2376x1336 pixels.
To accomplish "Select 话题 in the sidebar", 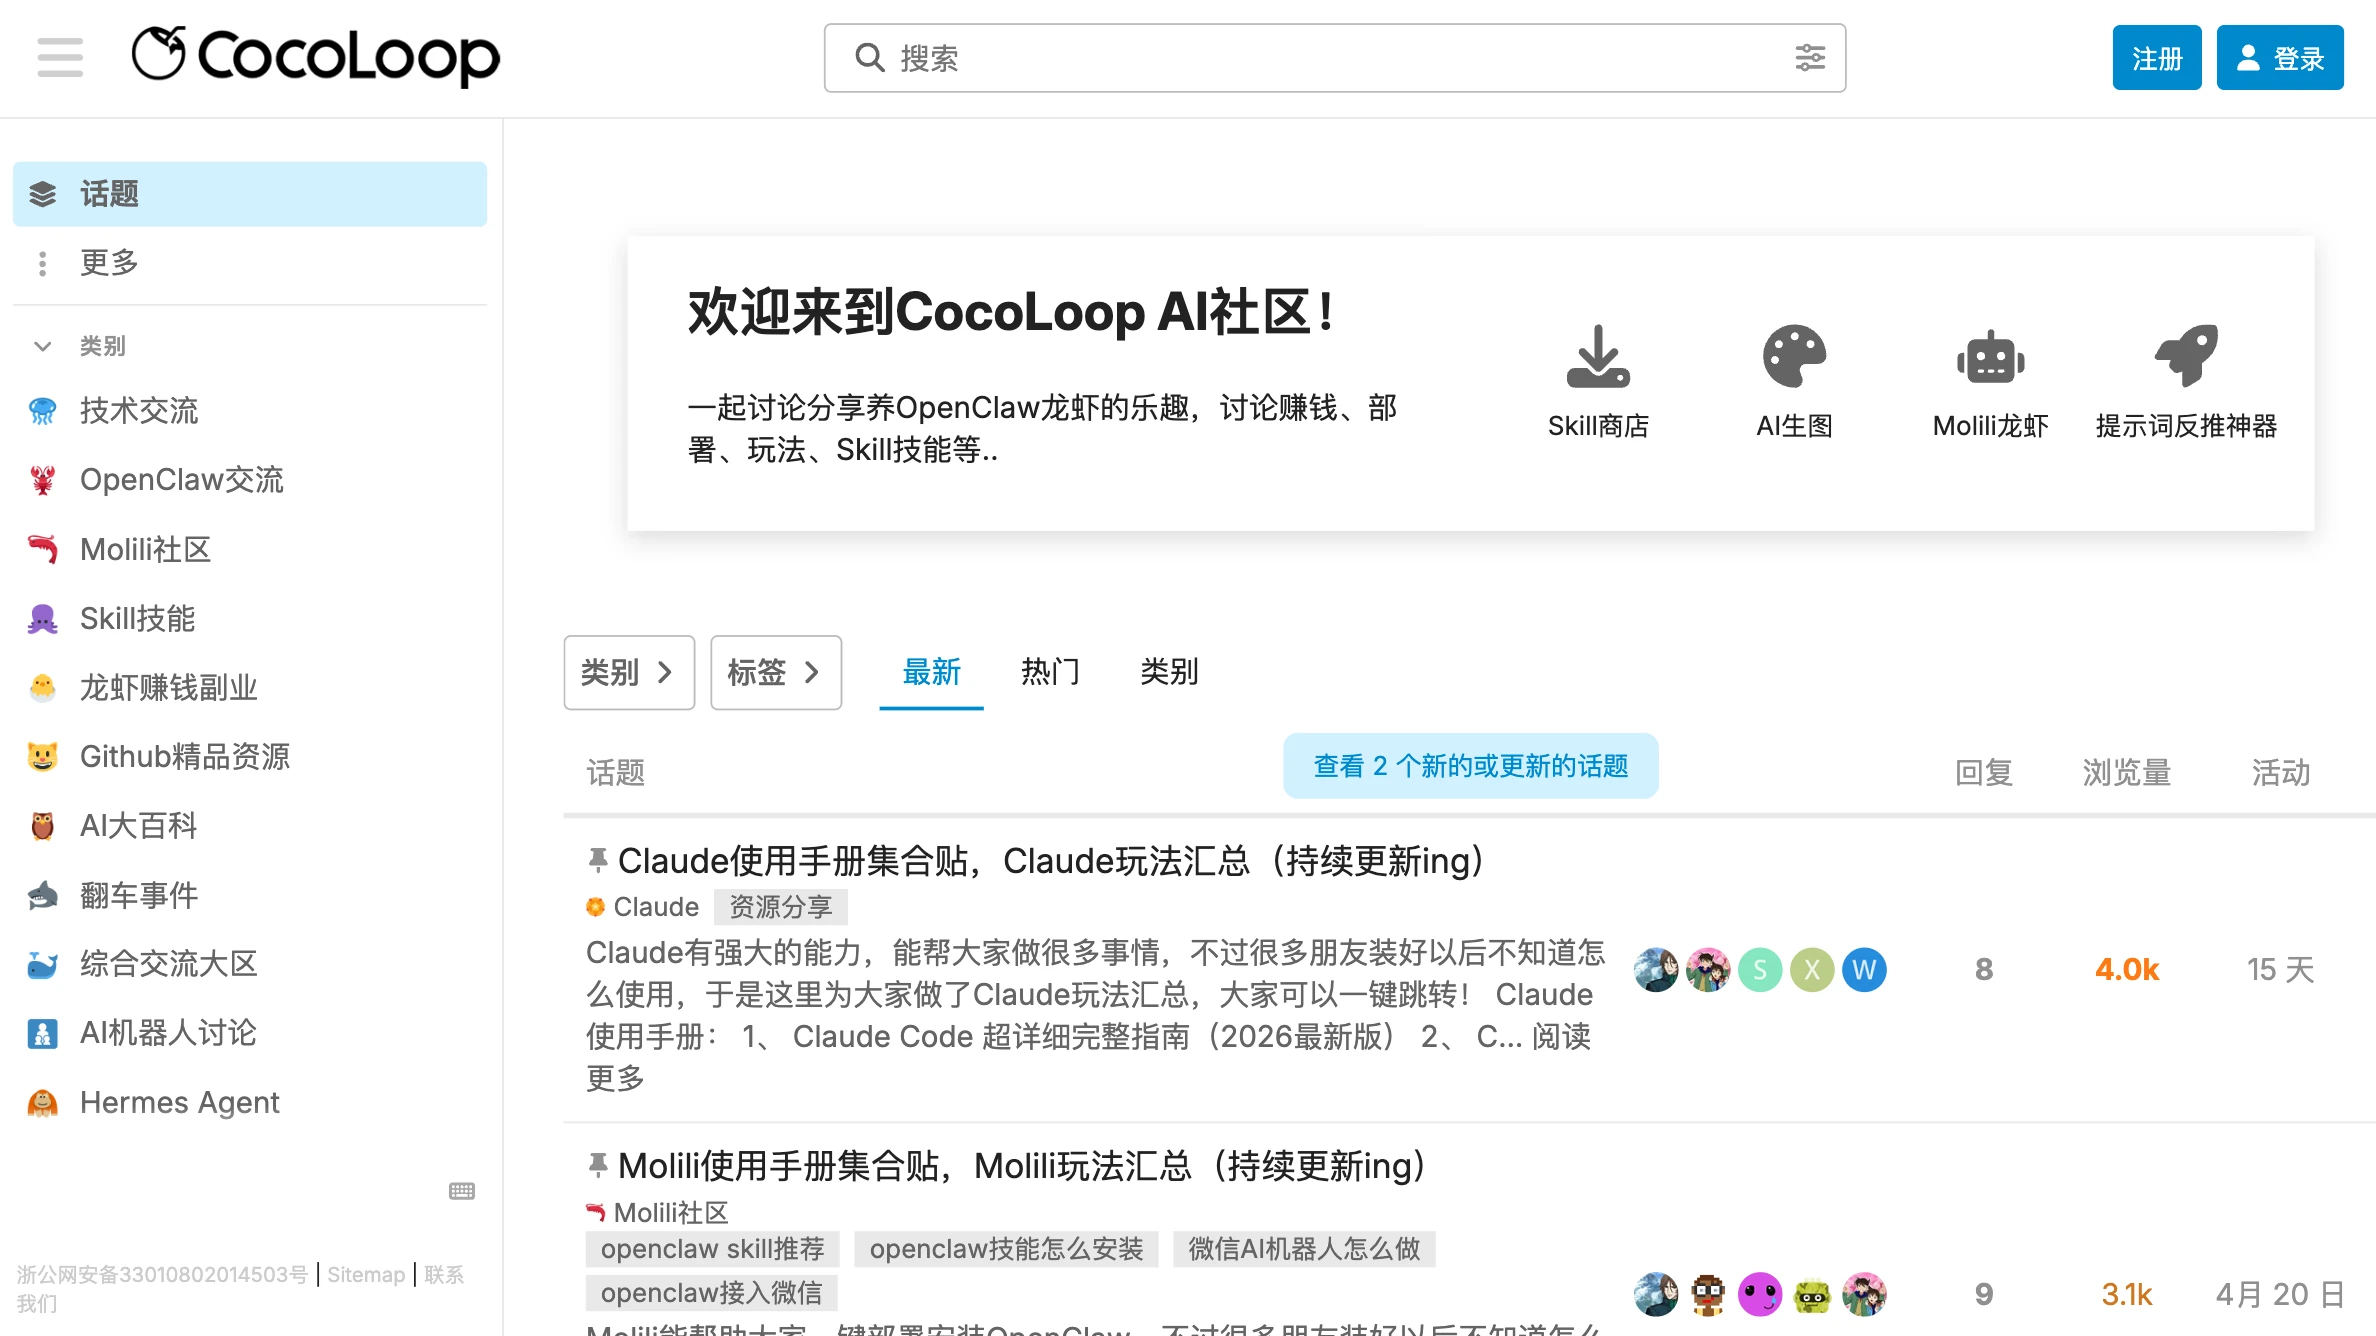I will pos(250,194).
